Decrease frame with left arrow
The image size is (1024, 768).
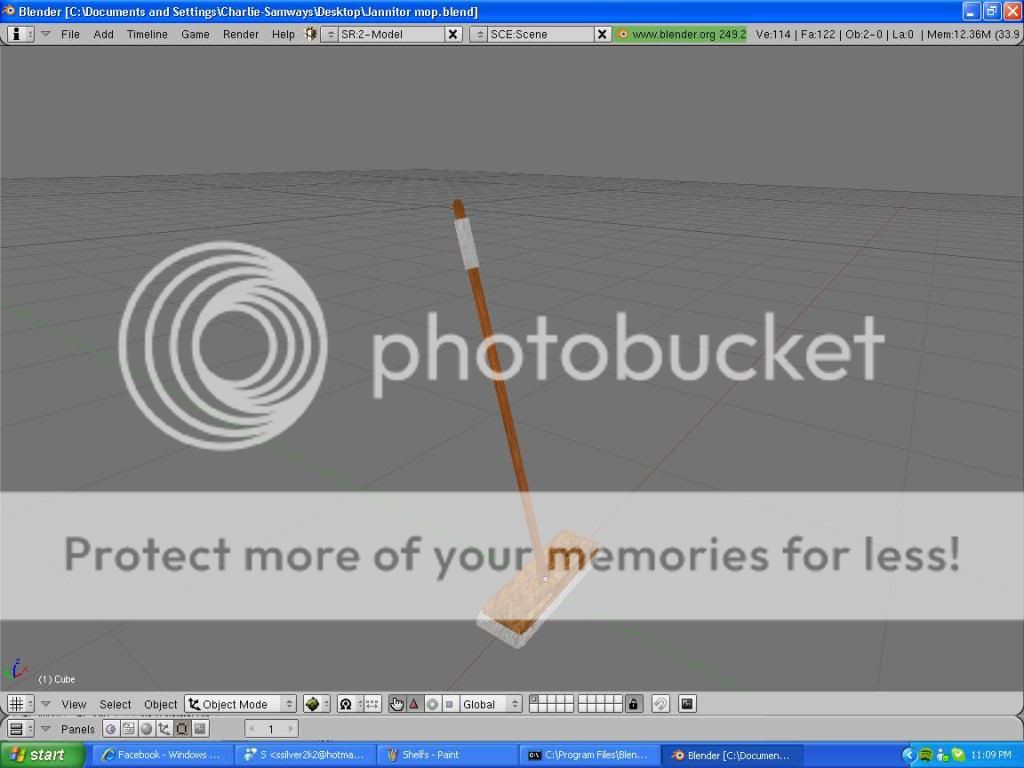(x=252, y=729)
